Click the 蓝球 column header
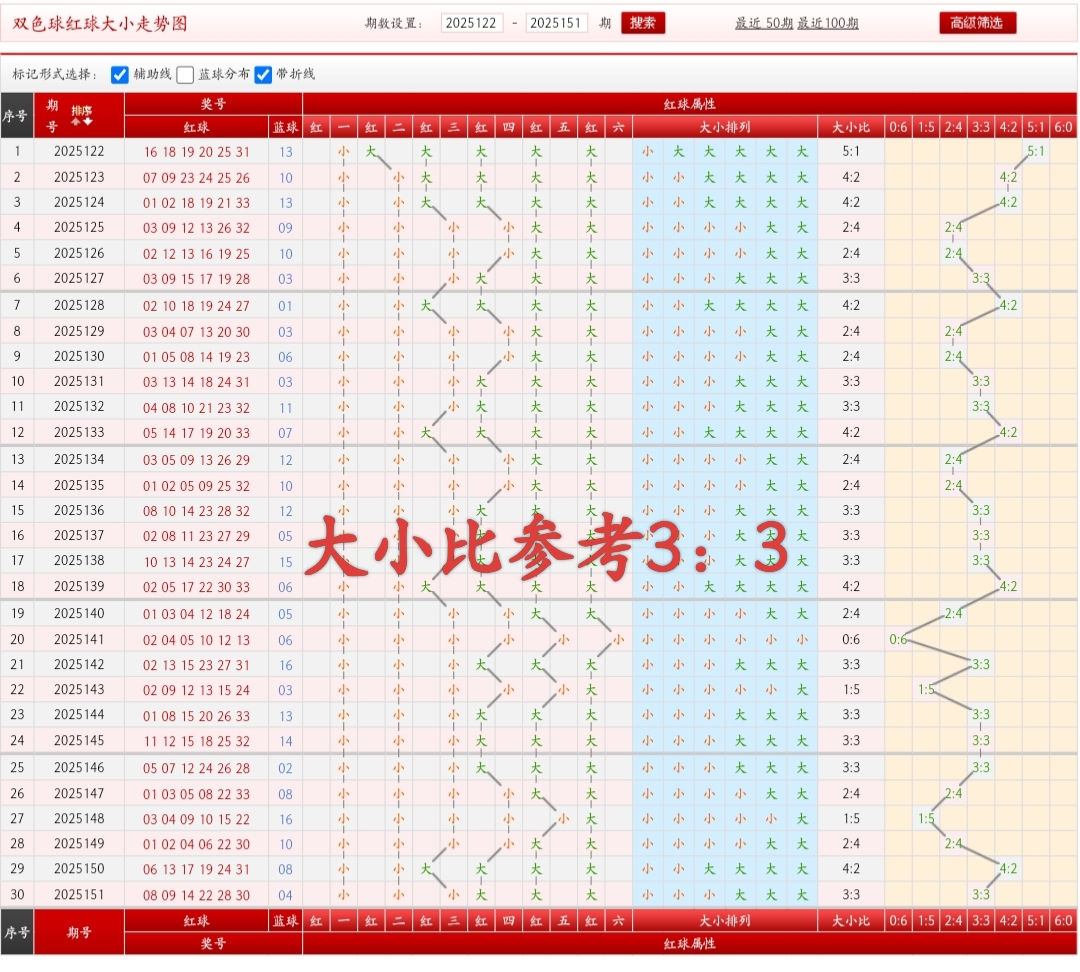The image size is (1080, 972). tap(283, 128)
